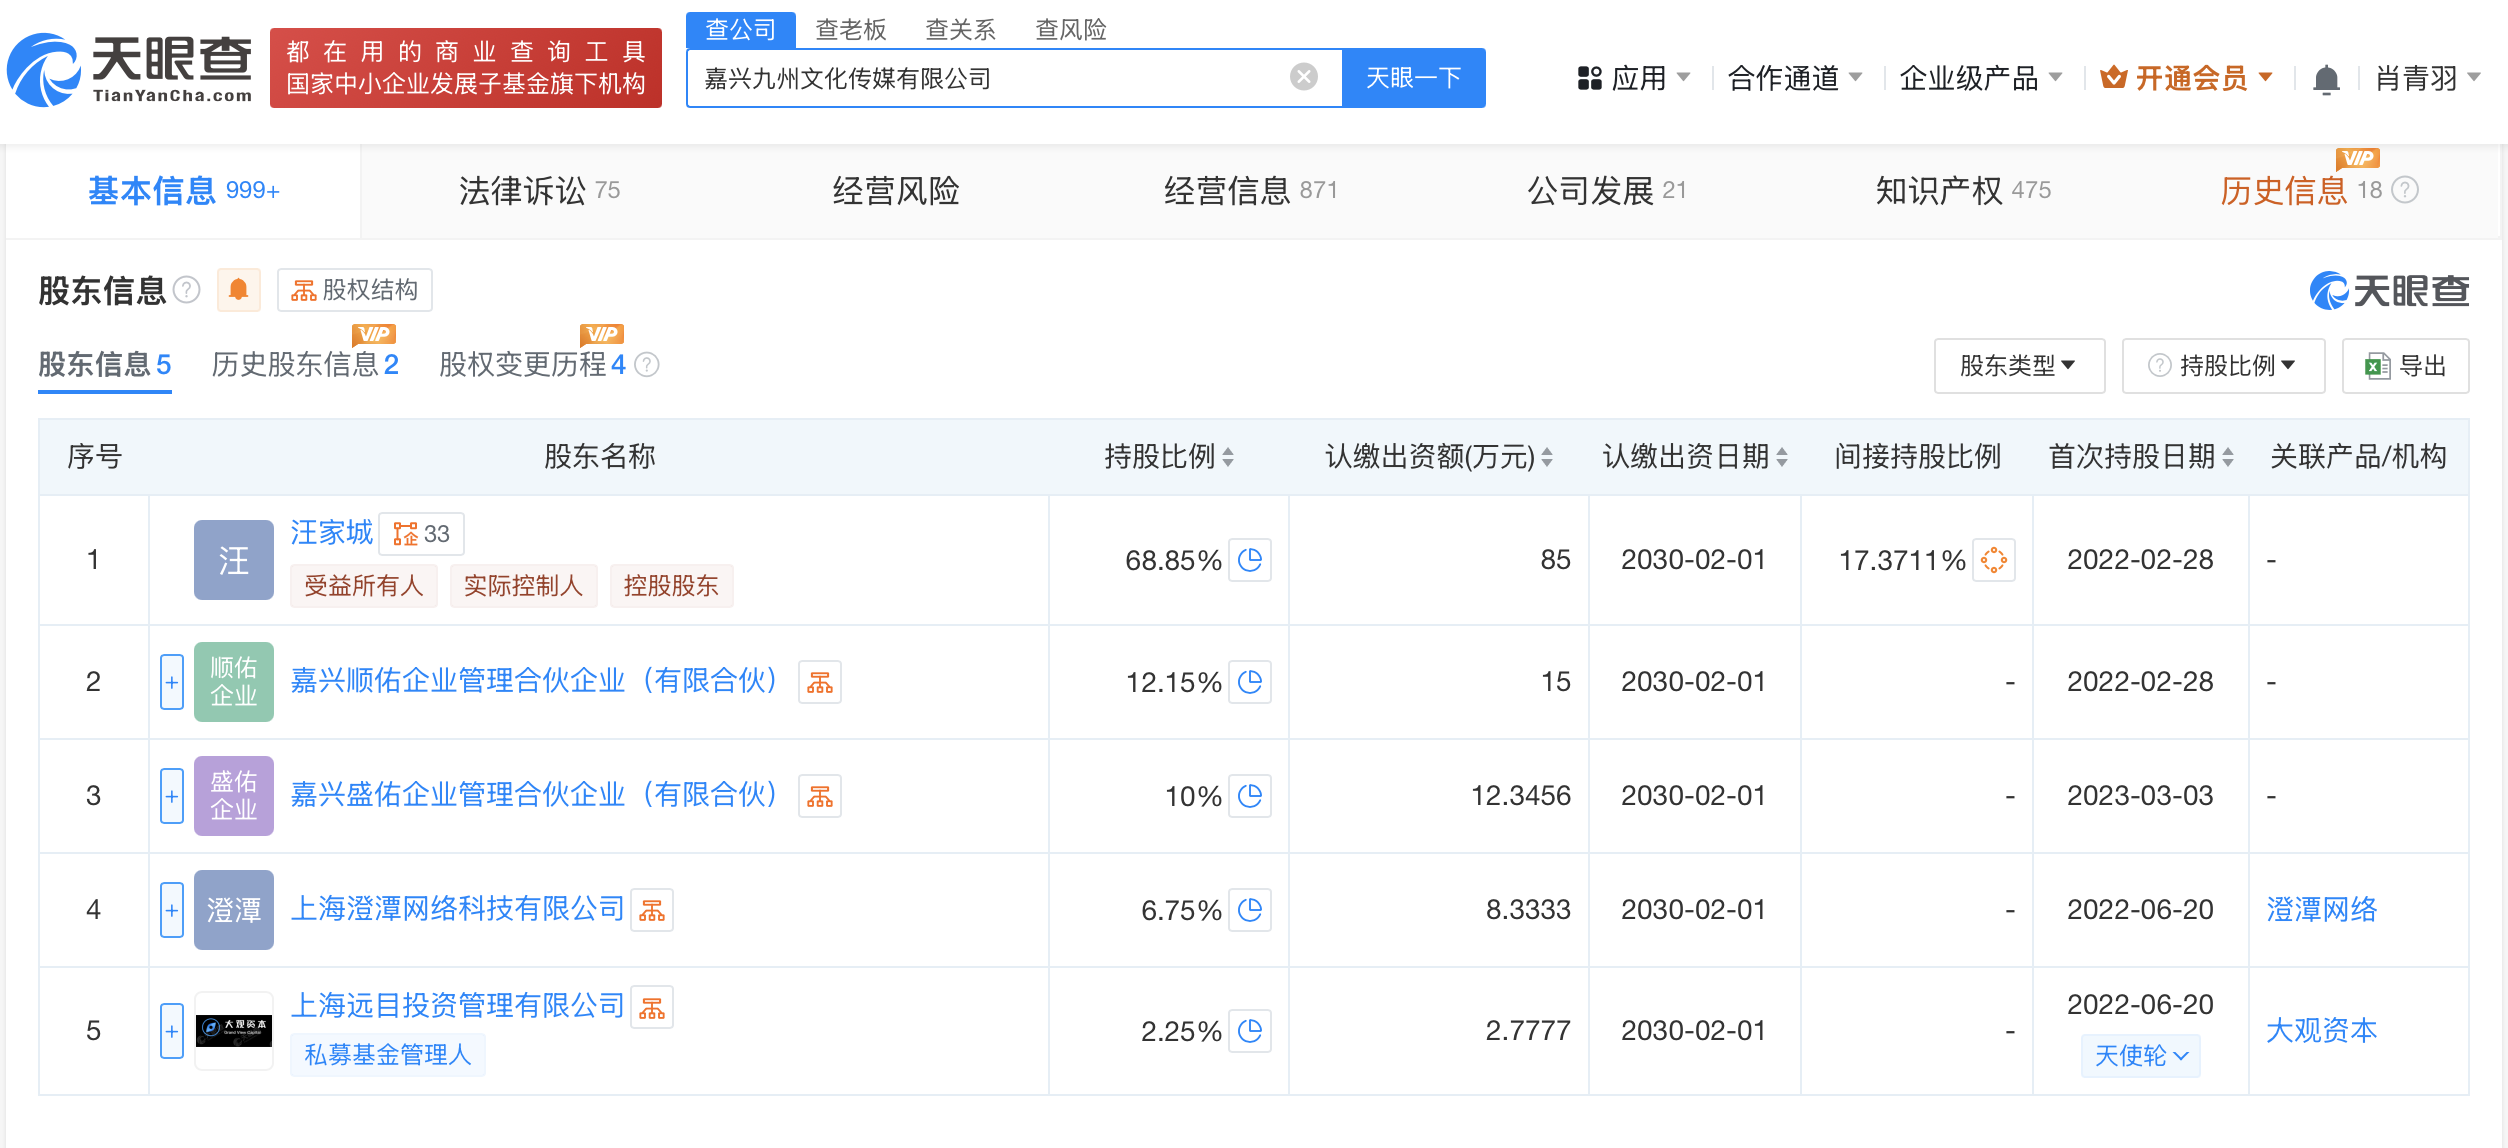Image resolution: width=2508 pixels, height=1148 pixels.
Task: Open equity structure icon for 上海澄潭网络科技有限公司
Action: [x=652, y=910]
